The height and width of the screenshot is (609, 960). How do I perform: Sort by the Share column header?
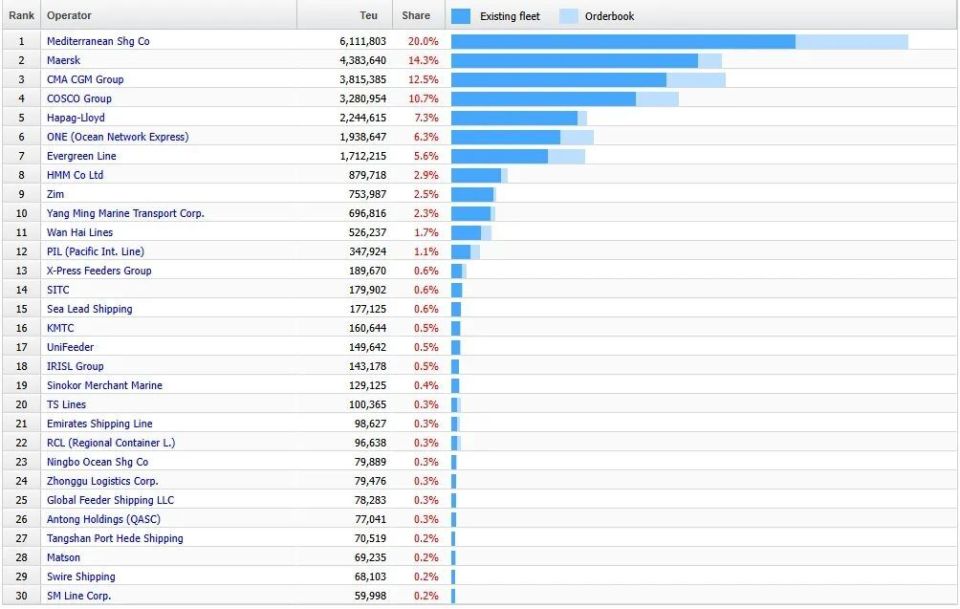[x=418, y=15]
